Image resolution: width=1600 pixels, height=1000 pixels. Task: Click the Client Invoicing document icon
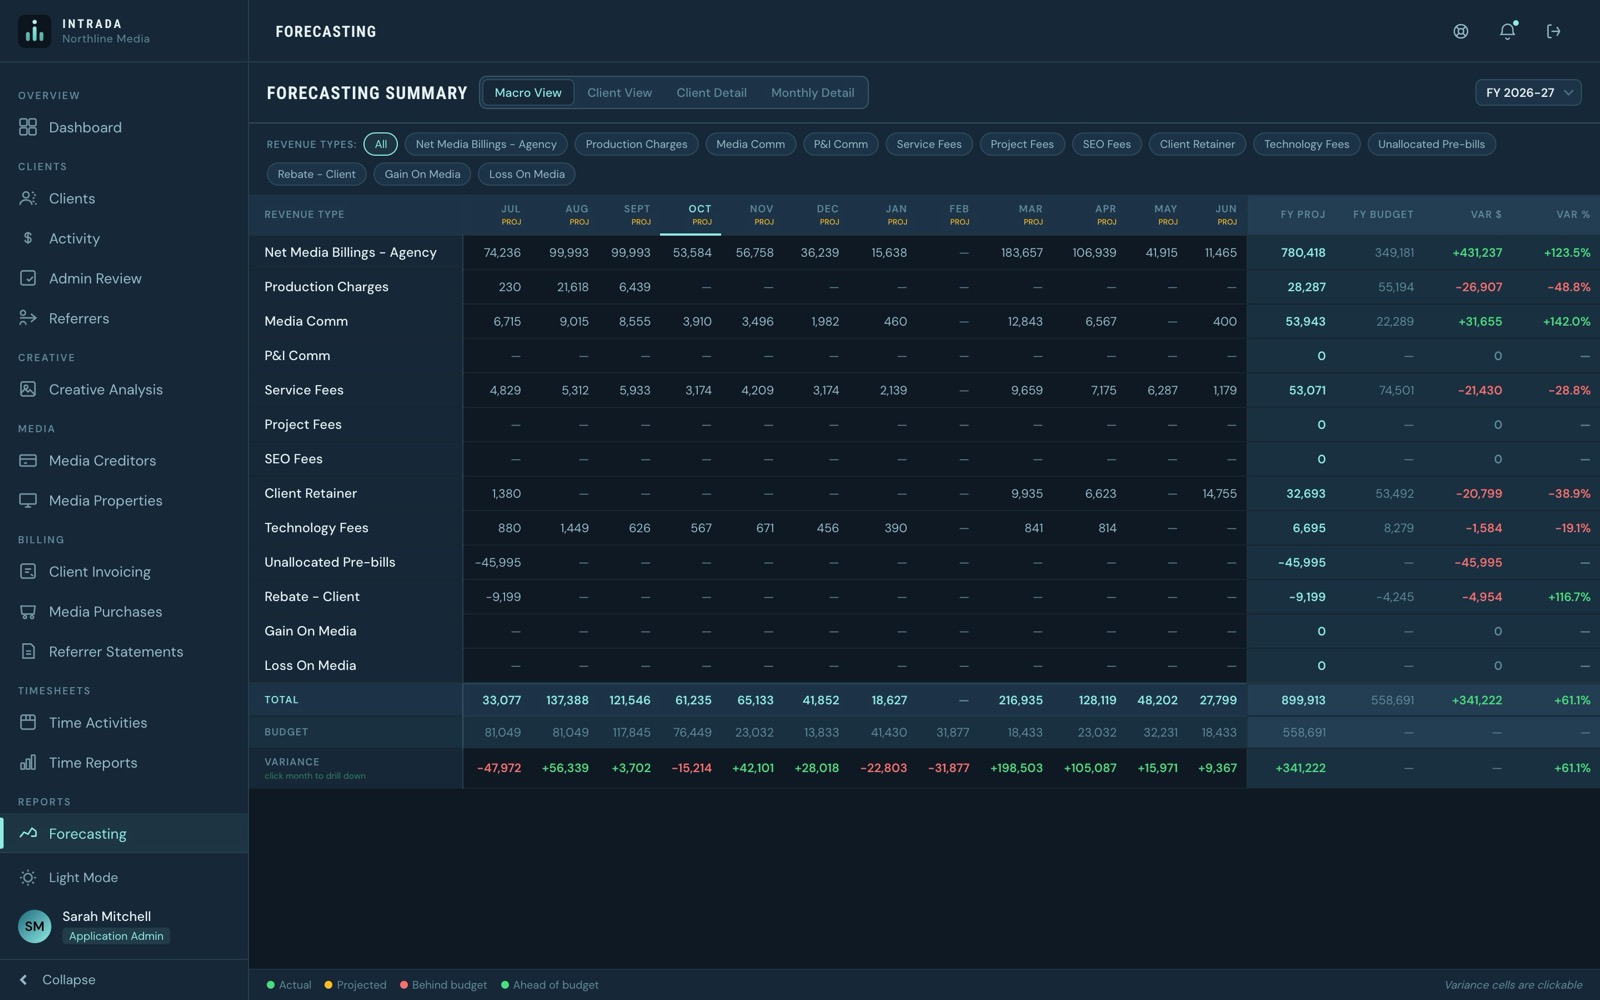click(x=28, y=571)
